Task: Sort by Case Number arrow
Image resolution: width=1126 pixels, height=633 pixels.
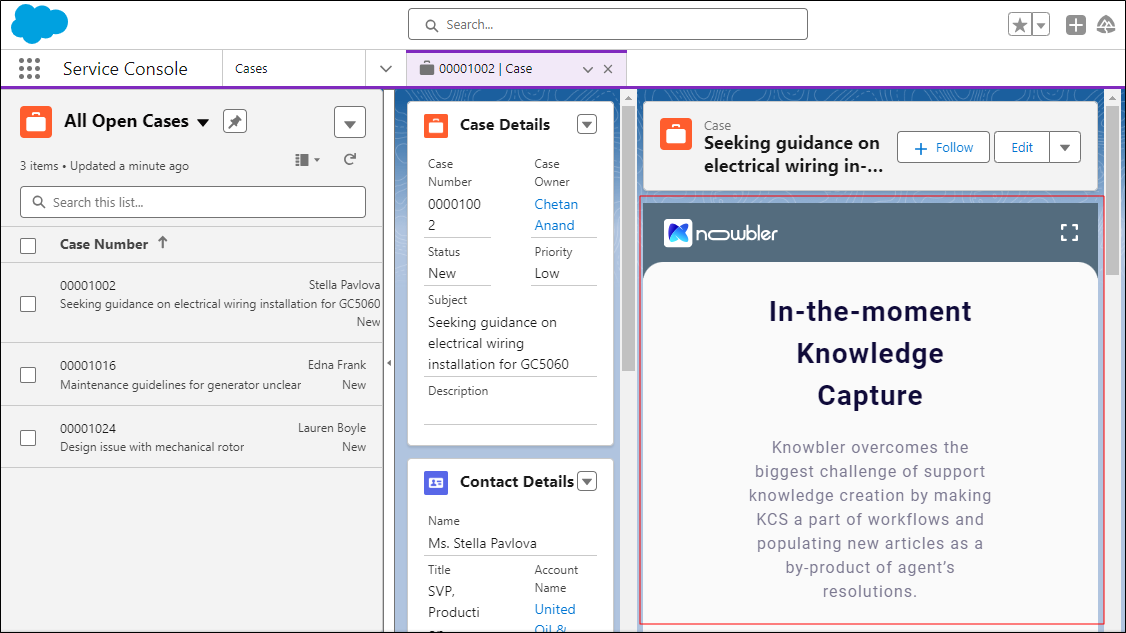Action: pyautogui.click(x=163, y=243)
